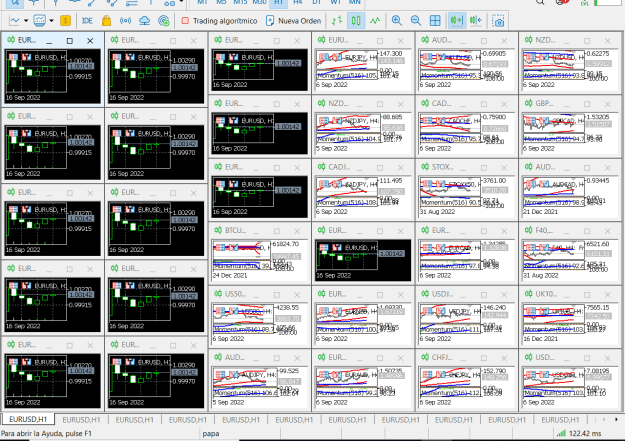This screenshot has height=441, width=625.
Task: Click chart icon in USDJ... window title
Action: click(425, 294)
